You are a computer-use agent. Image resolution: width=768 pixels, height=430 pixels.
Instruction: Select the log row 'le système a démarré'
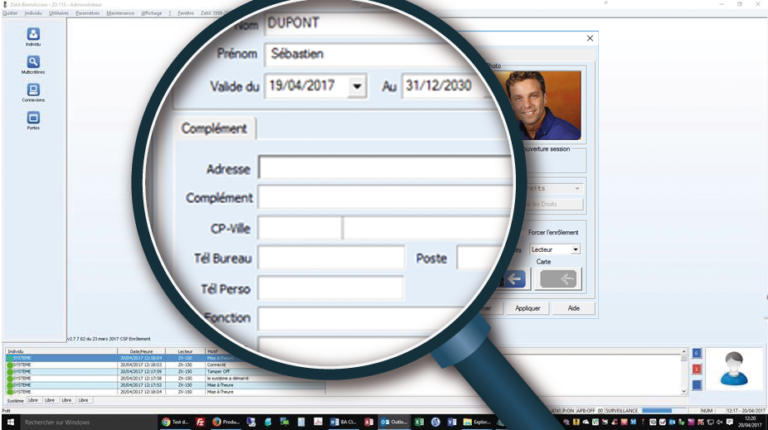point(165,379)
